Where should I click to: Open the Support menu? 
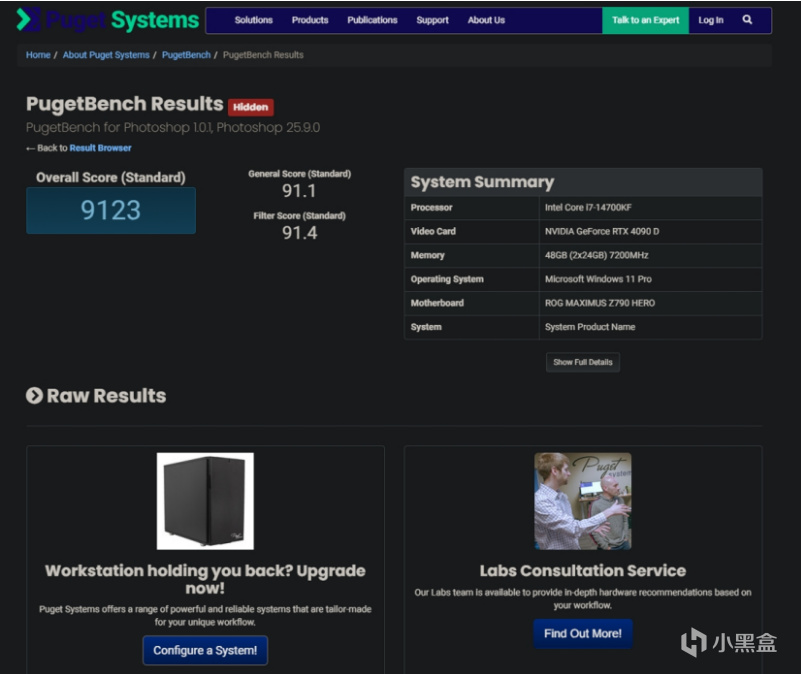[432, 20]
